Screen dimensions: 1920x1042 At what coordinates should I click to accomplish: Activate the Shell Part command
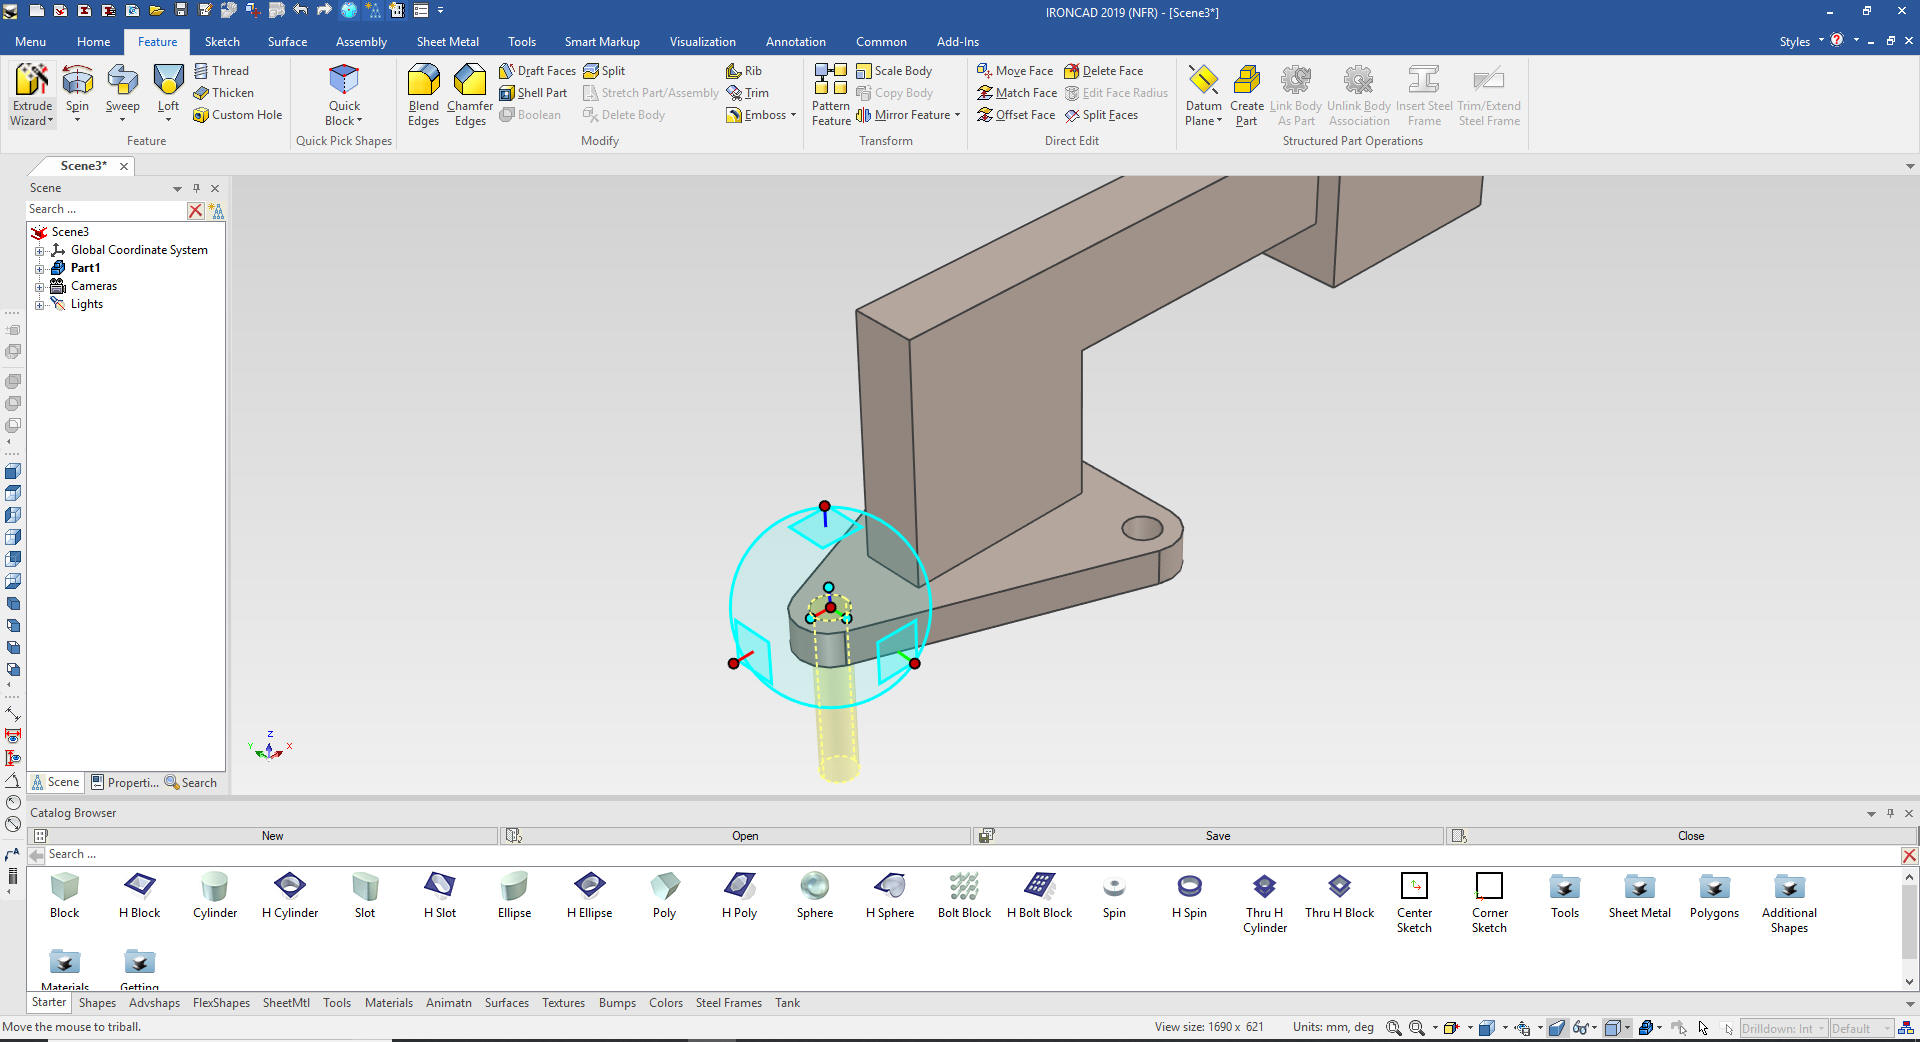(x=533, y=93)
